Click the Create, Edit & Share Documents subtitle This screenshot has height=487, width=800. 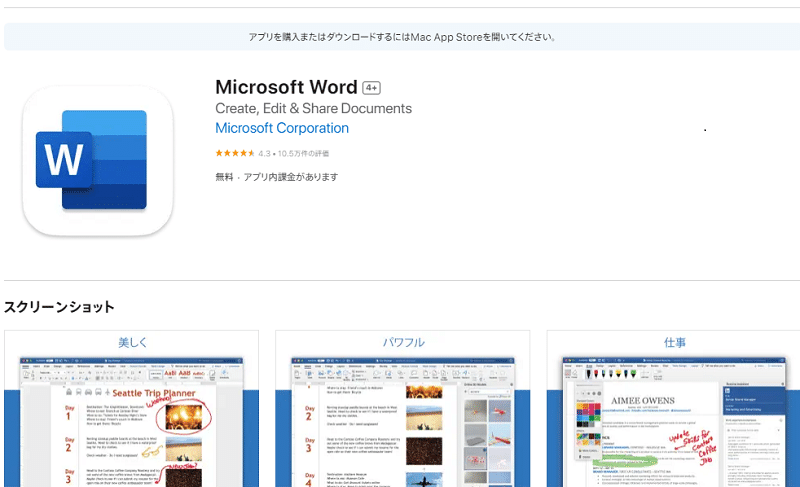pyautogui.click(x=313, y=109)
